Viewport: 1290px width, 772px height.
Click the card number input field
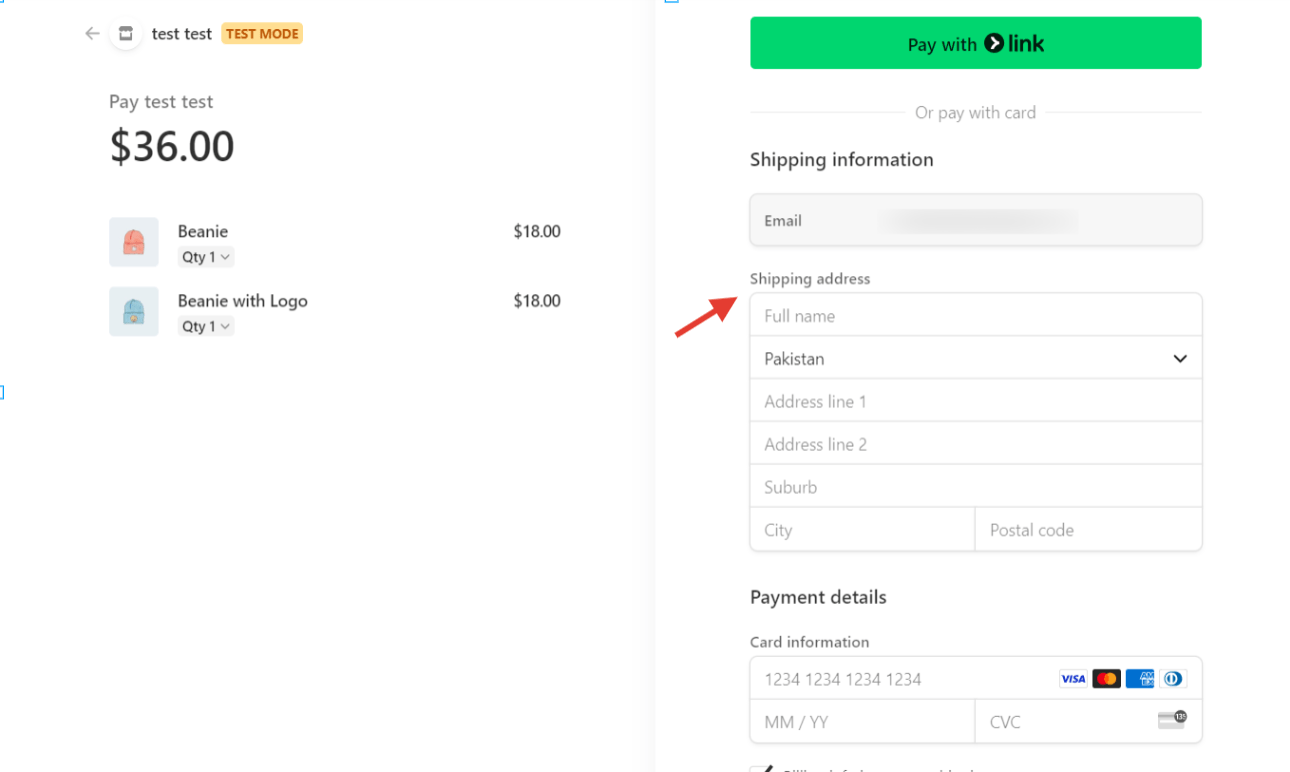point(900,679)
